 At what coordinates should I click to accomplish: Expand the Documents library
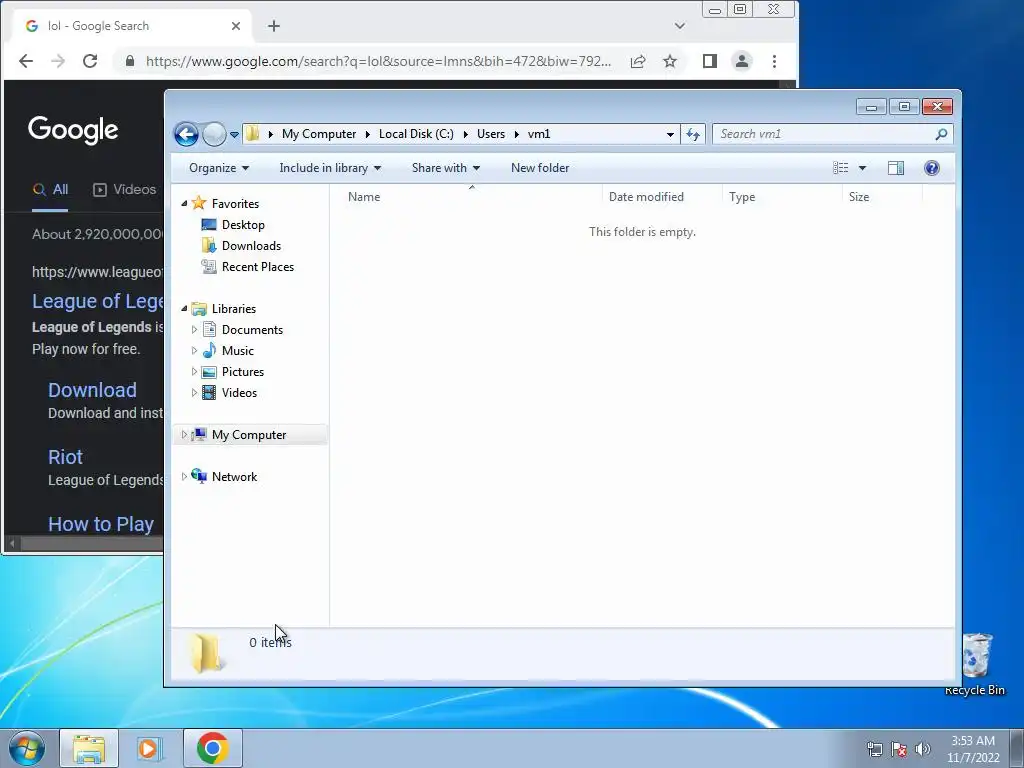194,330
